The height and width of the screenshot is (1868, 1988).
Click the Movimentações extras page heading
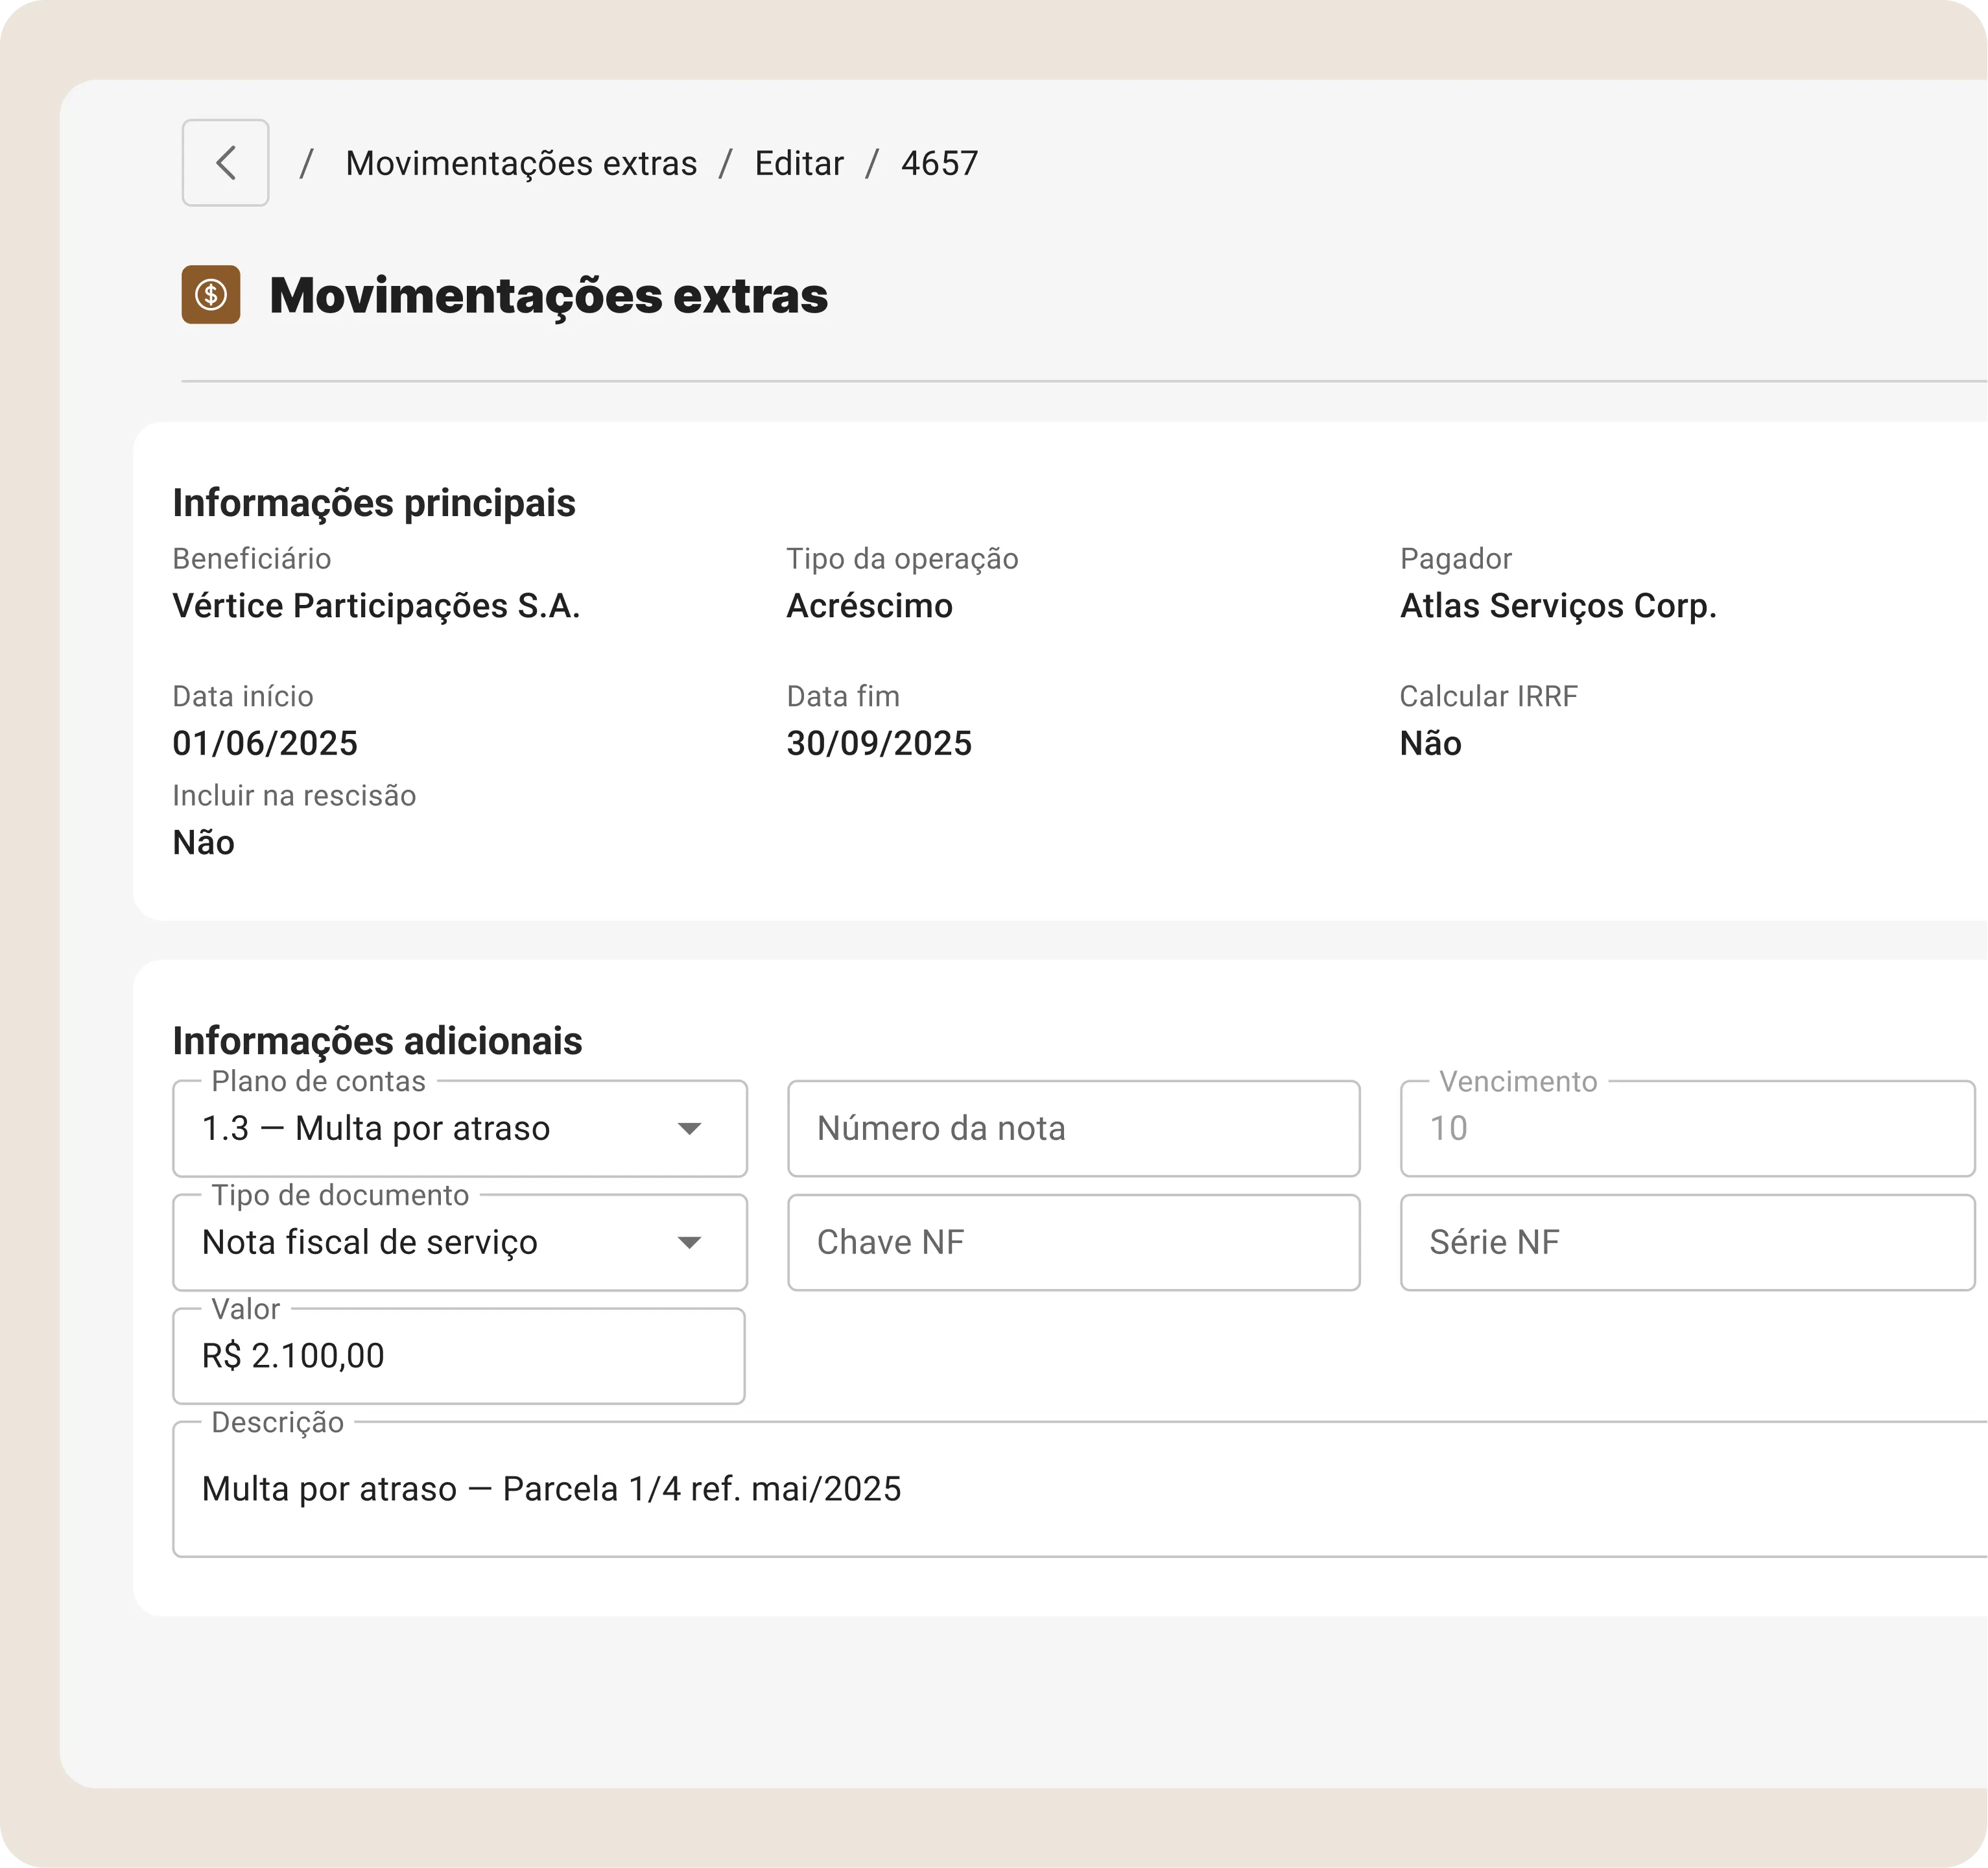point(548,296)
